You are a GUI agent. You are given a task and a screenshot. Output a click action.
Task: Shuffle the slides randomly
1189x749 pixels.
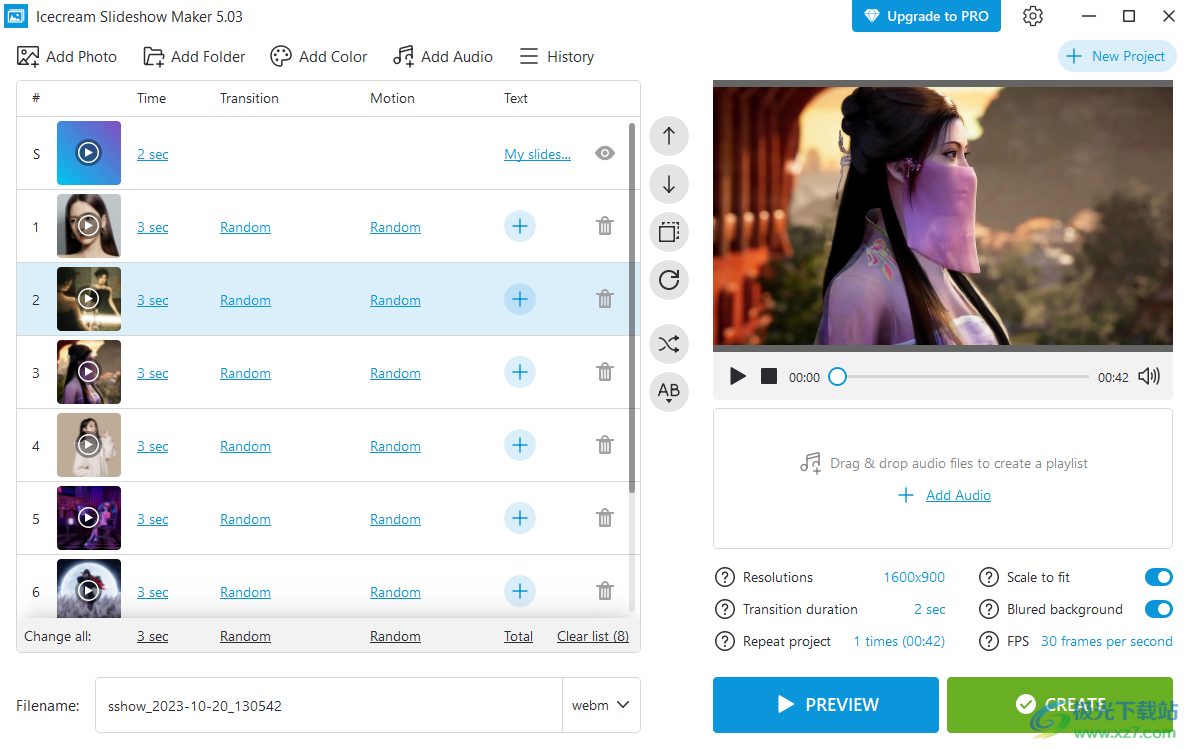(x=669, y=344)
